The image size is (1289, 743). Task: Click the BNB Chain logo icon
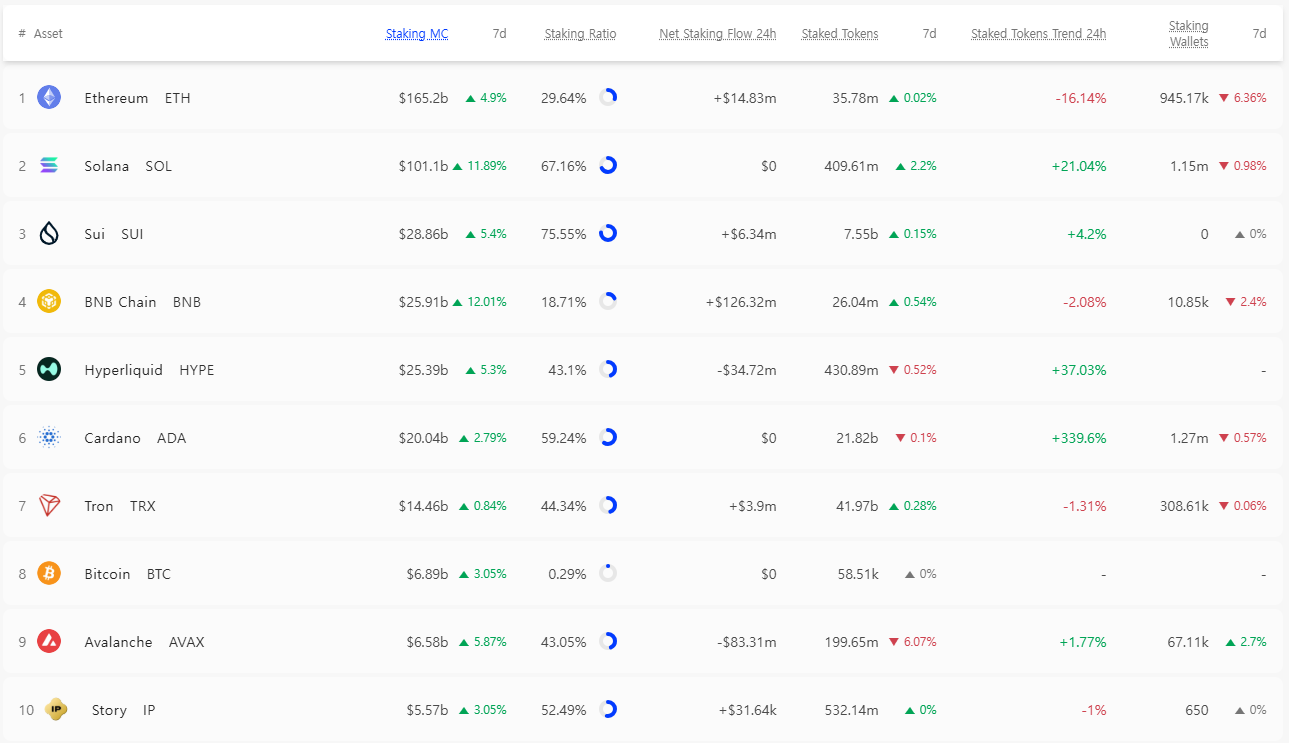click(x=49, y=301)
